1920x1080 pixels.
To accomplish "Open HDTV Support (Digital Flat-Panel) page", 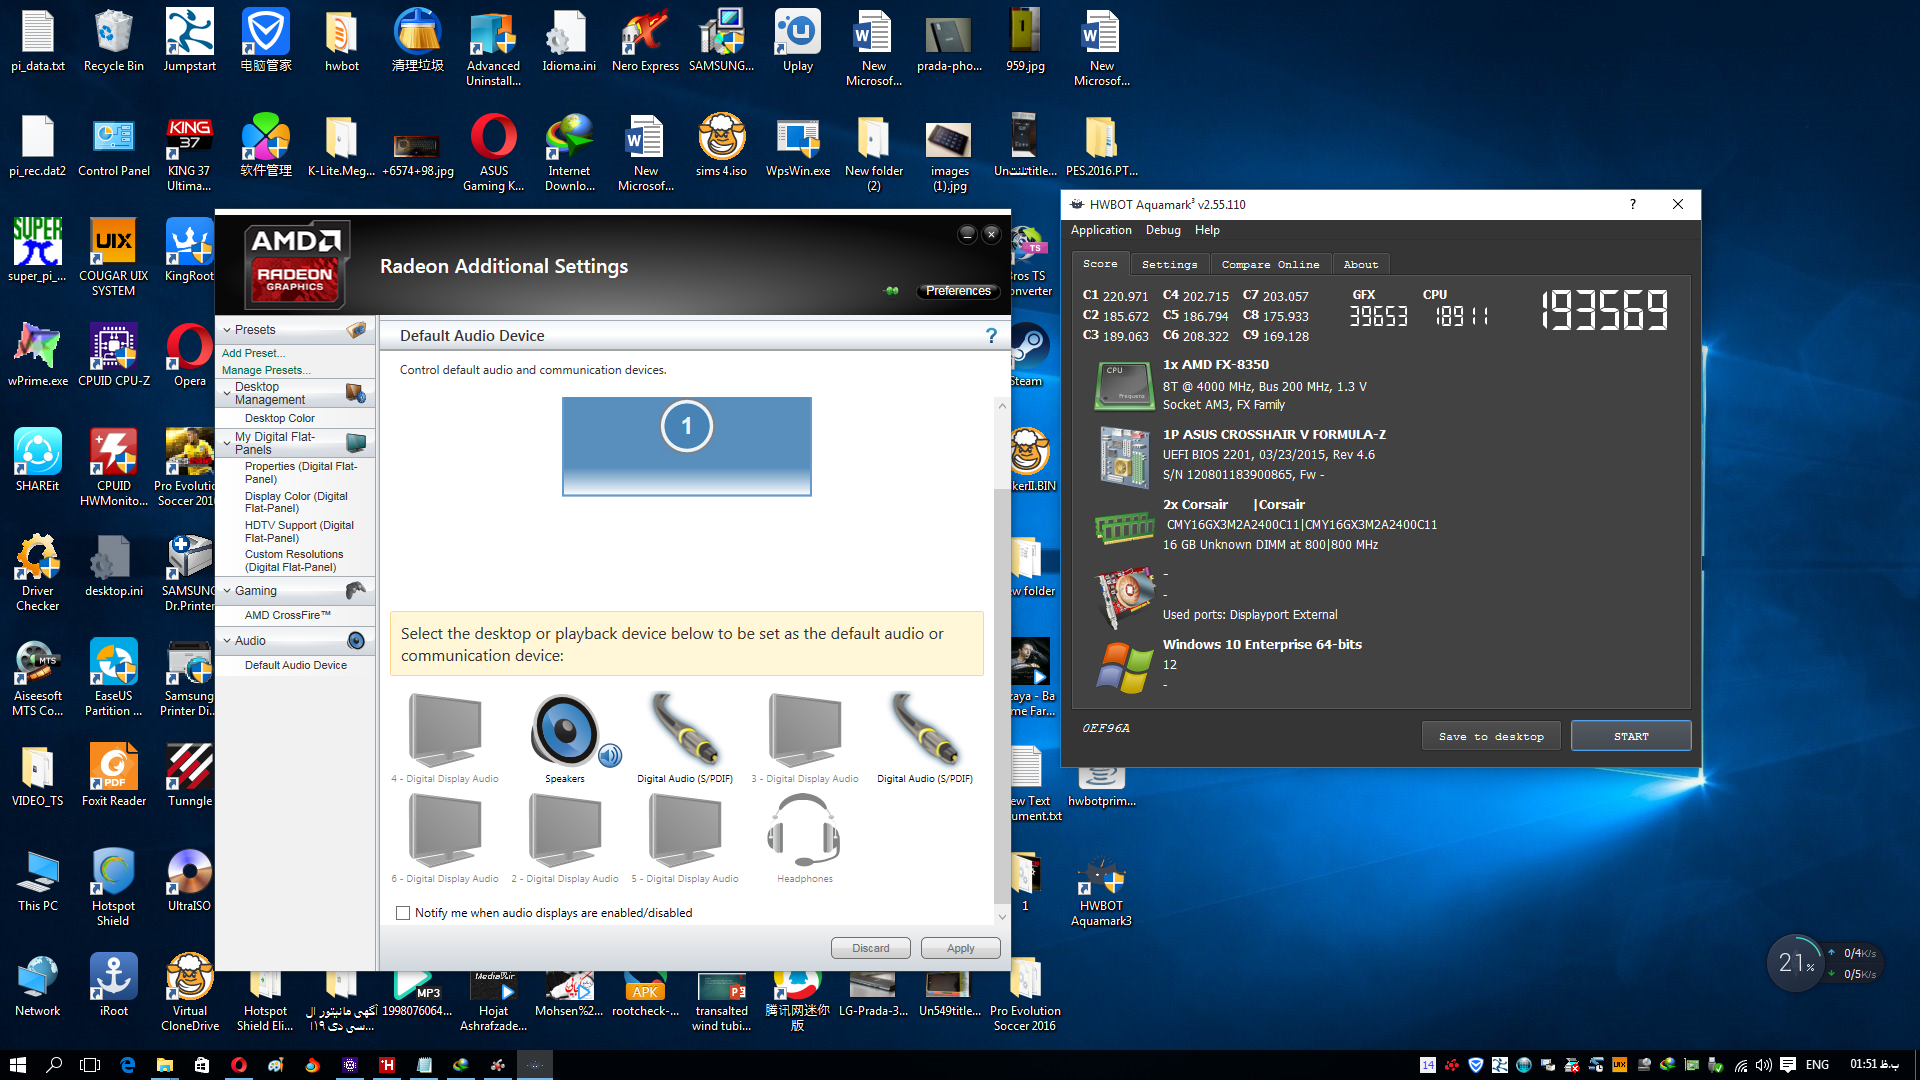I will coord(299,531).
